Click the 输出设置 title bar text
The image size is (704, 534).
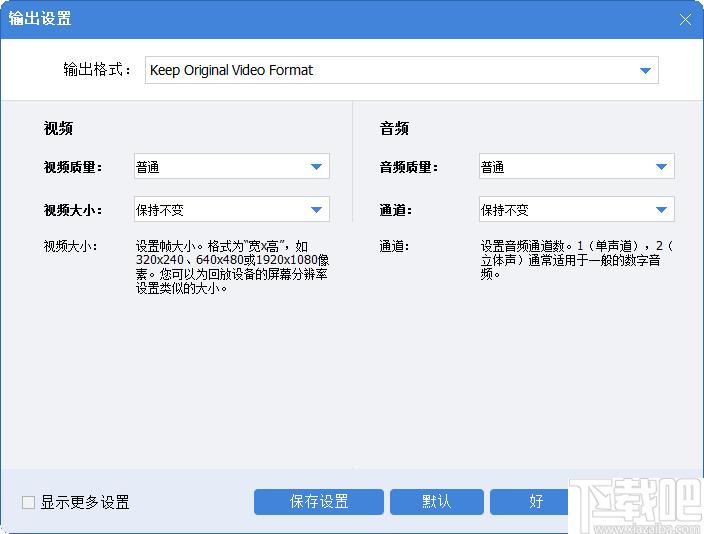(x=41, y=19)
